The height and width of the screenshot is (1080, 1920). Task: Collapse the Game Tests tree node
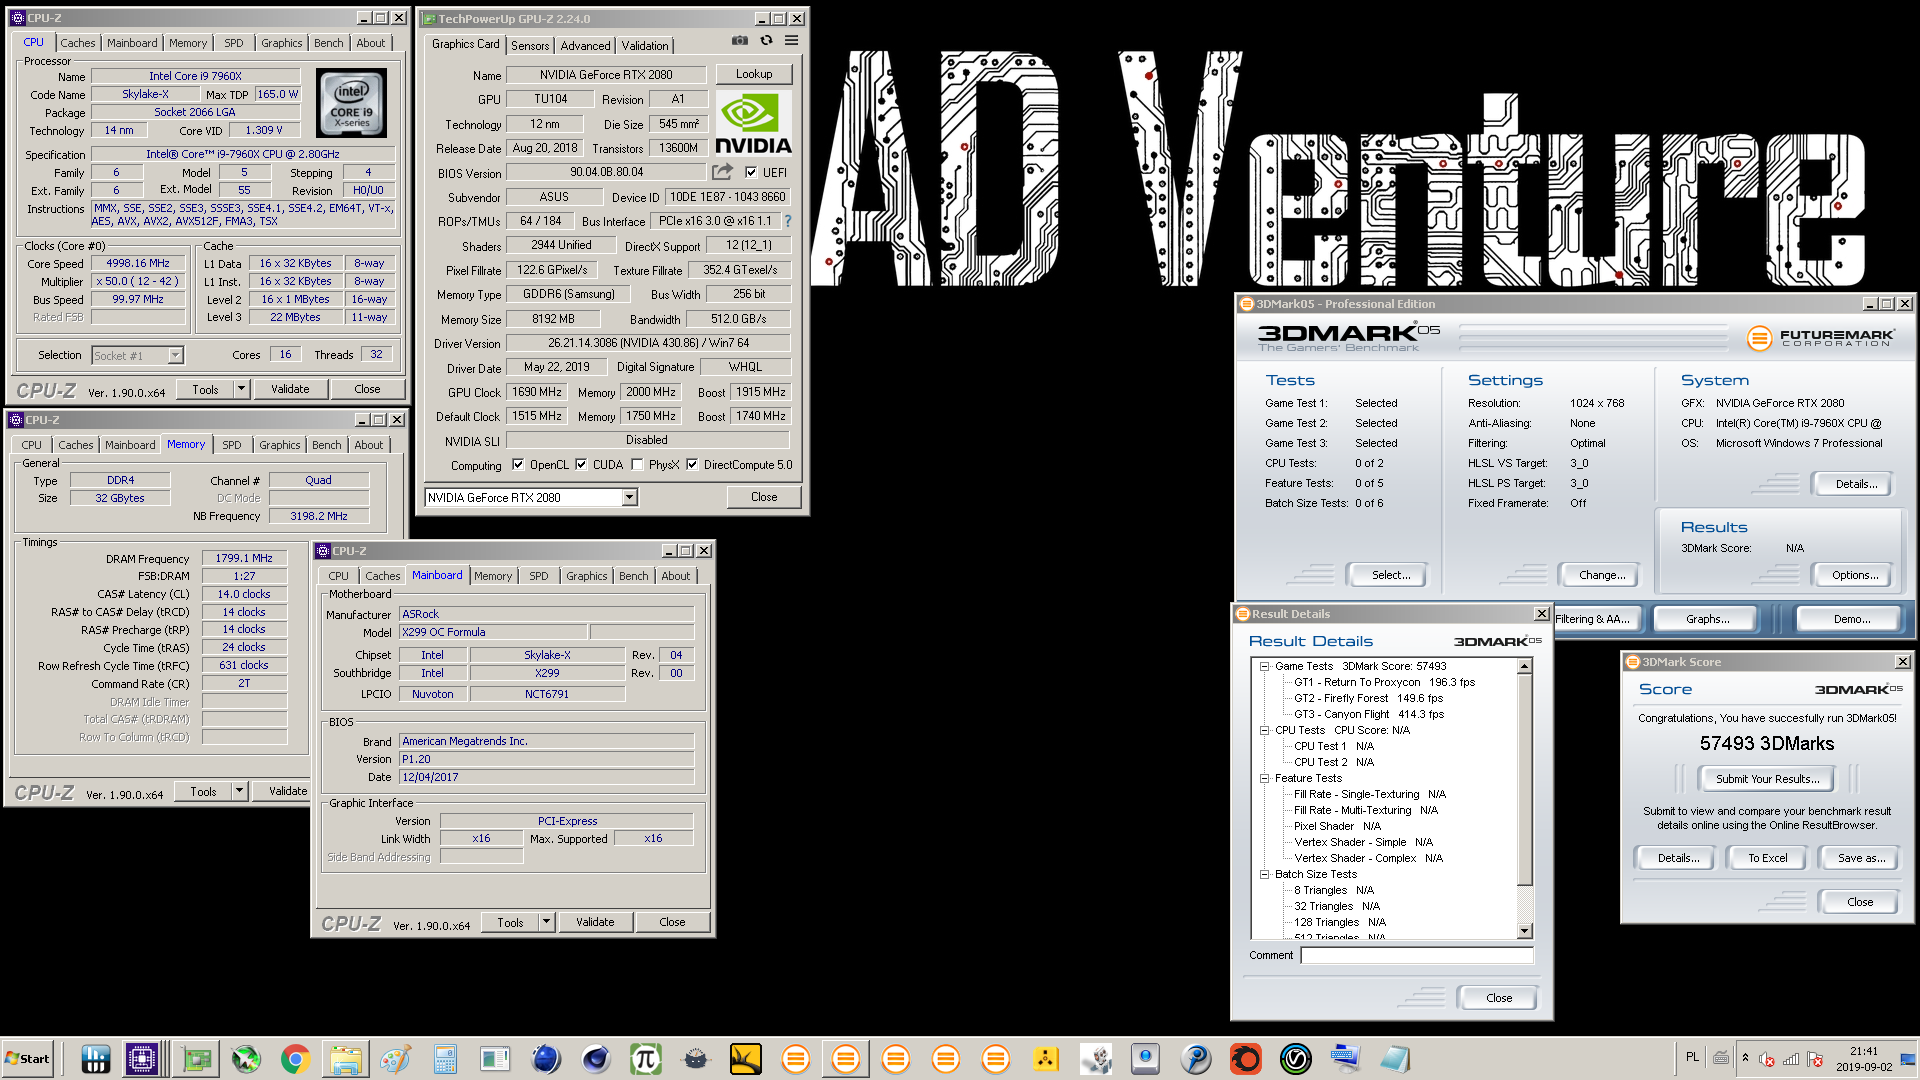click(1264, 666)
